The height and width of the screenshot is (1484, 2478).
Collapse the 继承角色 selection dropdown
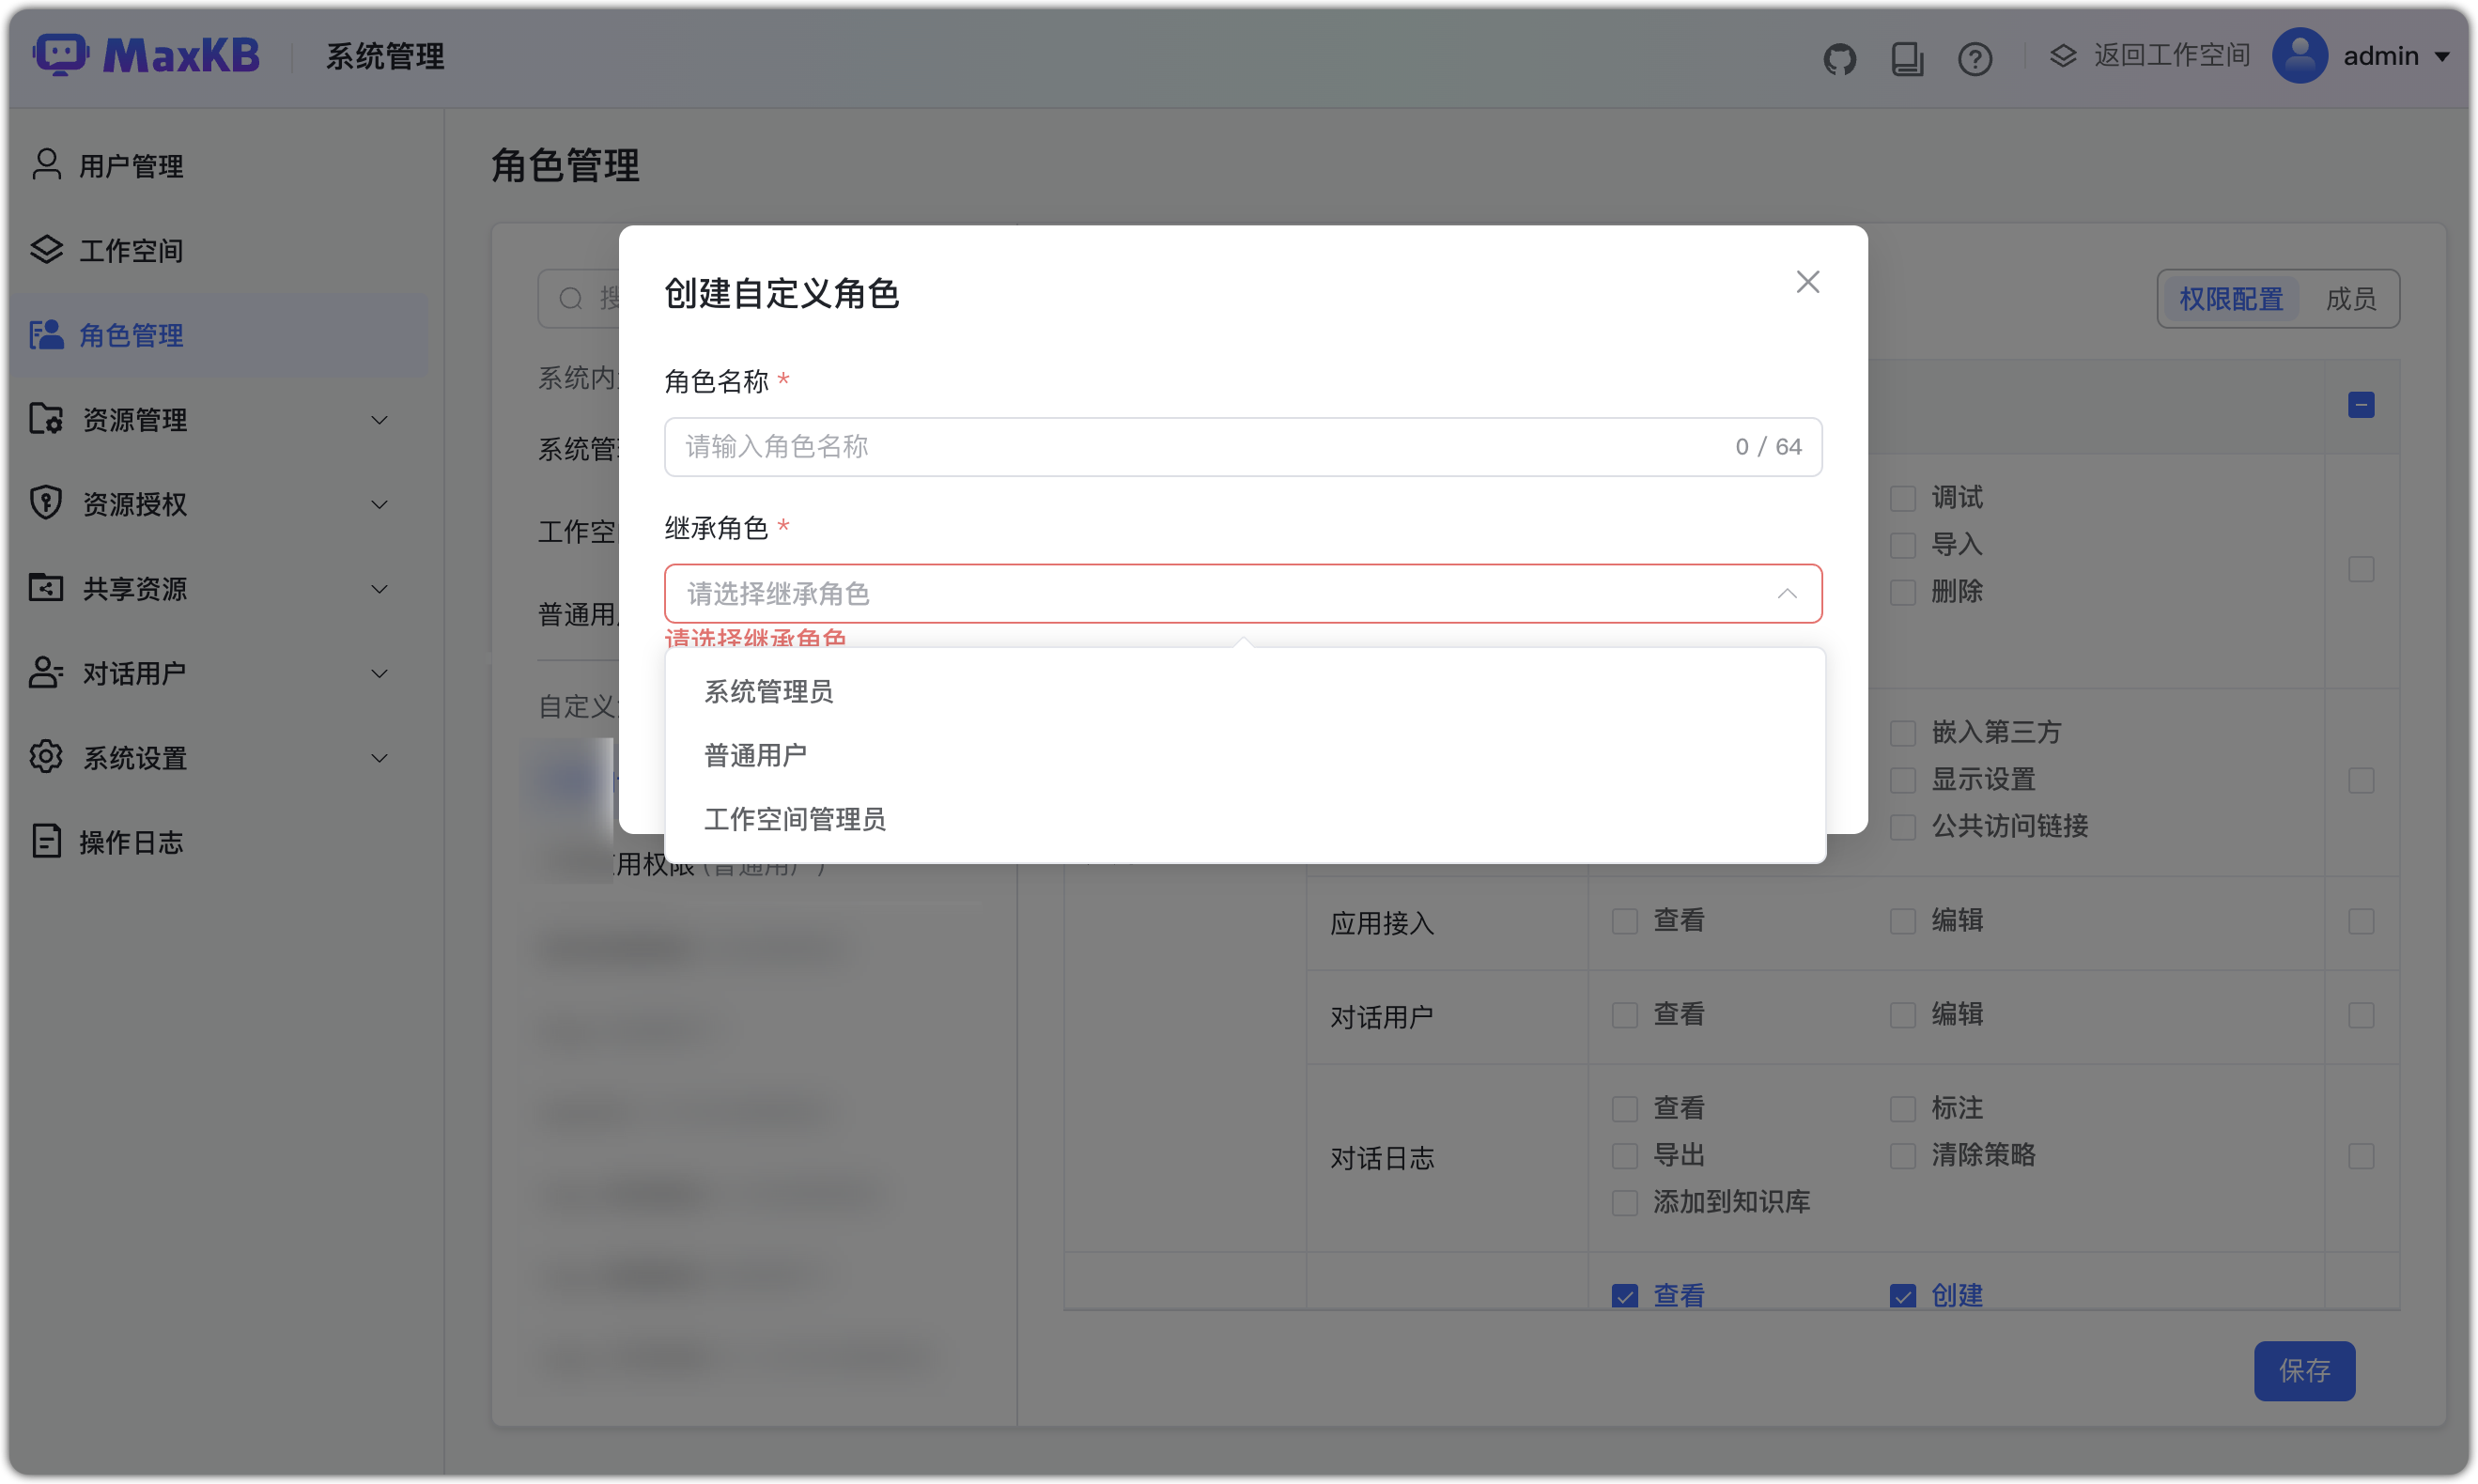pyautogui.click(x=1786, y=593)
